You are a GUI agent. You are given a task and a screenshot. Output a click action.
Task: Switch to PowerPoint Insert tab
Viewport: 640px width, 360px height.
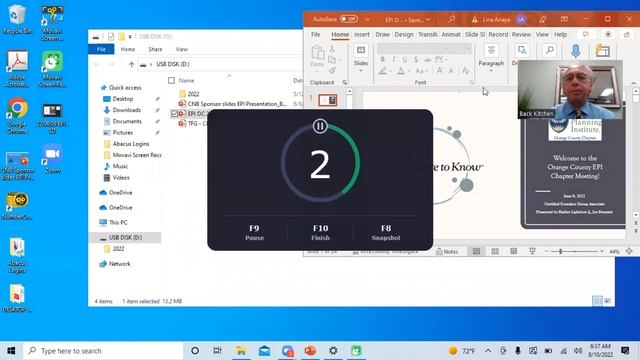362,35
